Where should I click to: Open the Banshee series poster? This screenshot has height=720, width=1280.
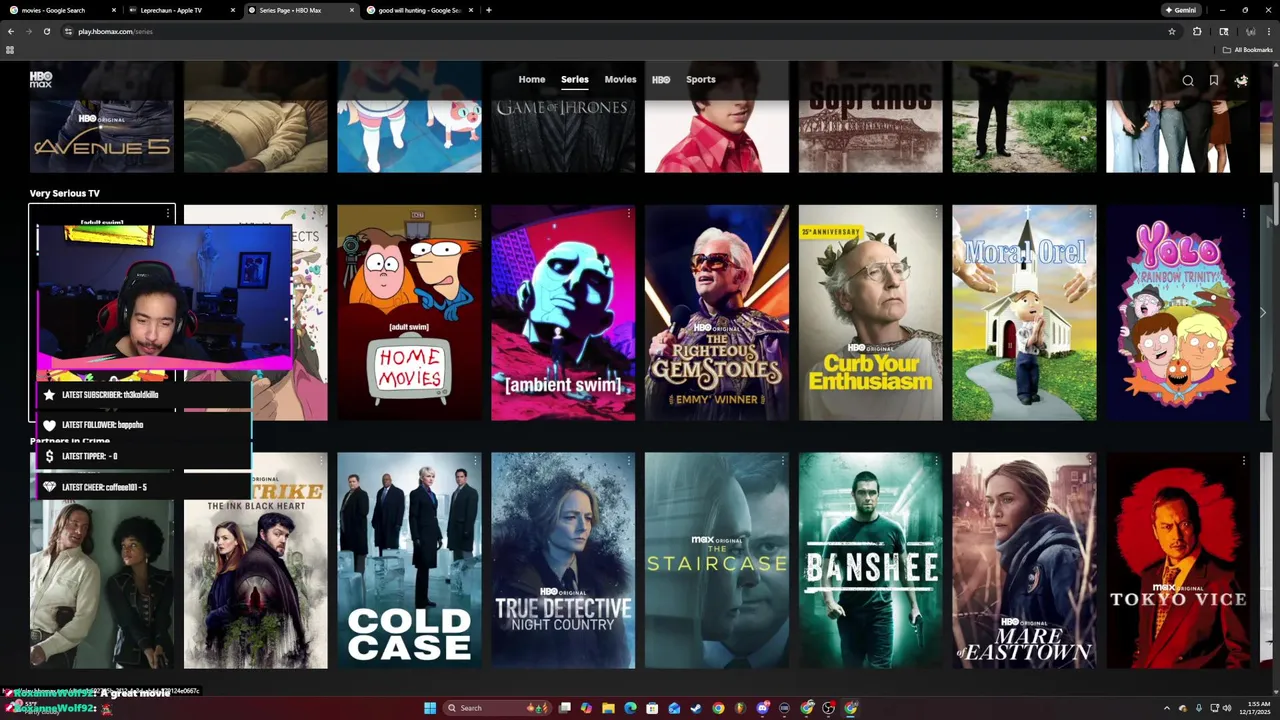pyautogui.click(x=870, y=560)
